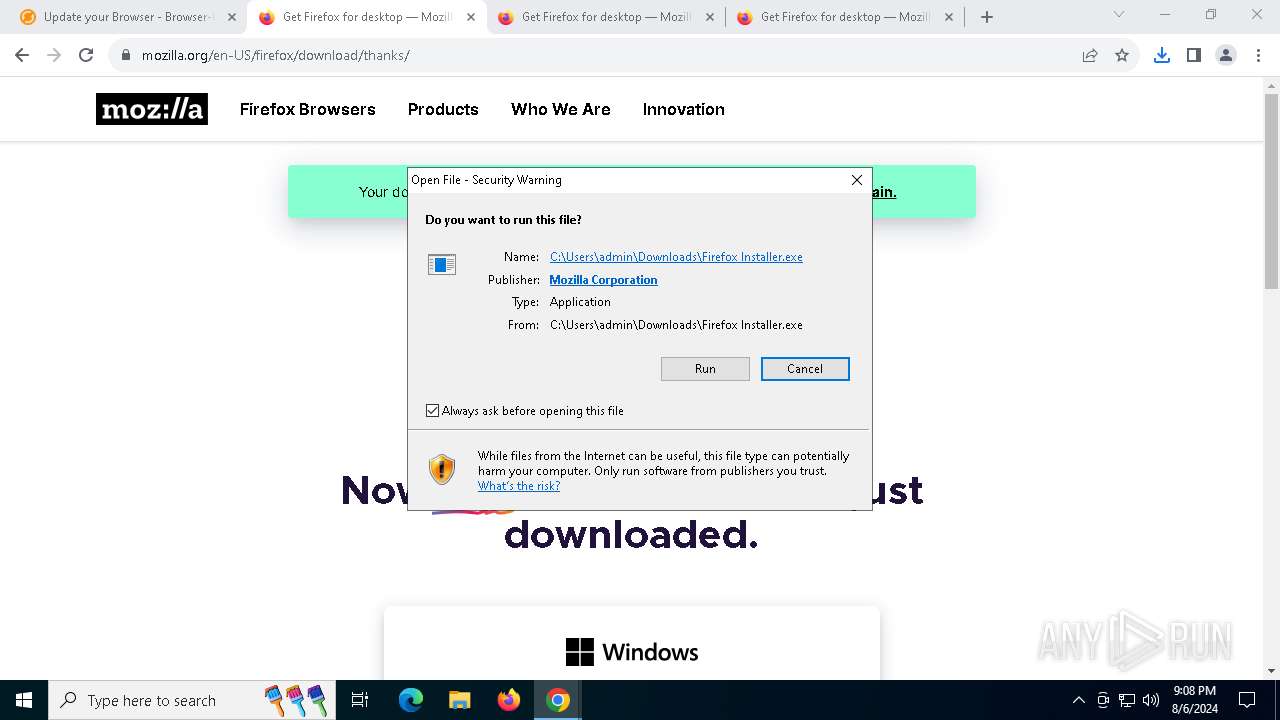Open the Mozilla Corporation publisher link

pos(603,280)
